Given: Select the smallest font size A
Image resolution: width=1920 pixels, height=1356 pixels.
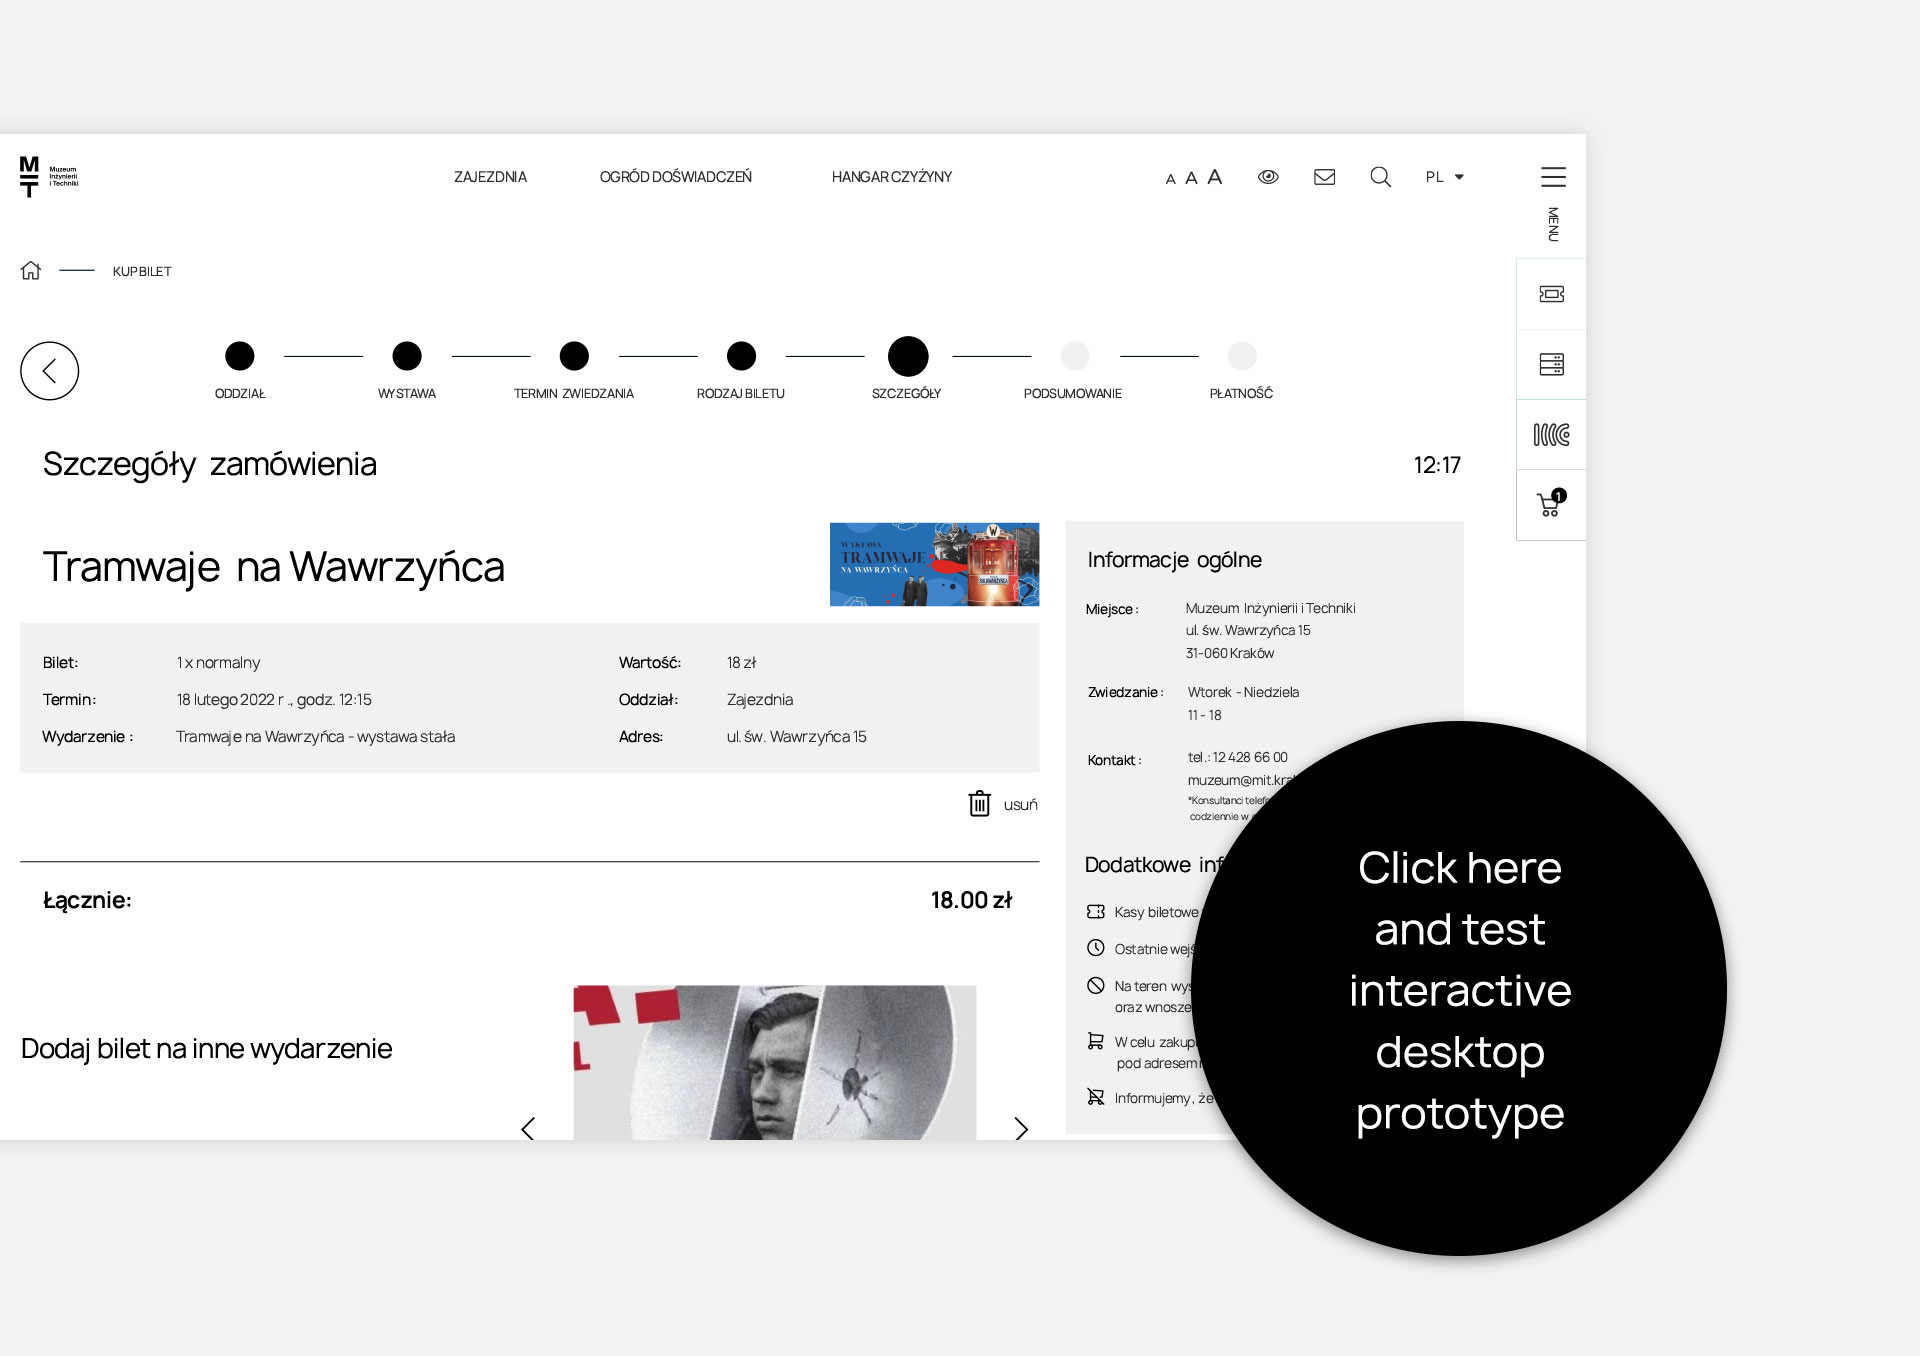Looking at the screenshot, I should pos(1170,179).
